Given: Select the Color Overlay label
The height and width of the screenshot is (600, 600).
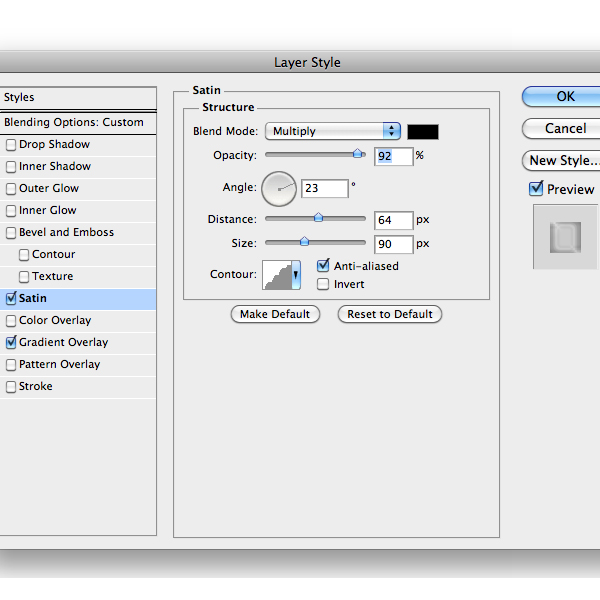Looking at the screenshot, I should [55, 320].
